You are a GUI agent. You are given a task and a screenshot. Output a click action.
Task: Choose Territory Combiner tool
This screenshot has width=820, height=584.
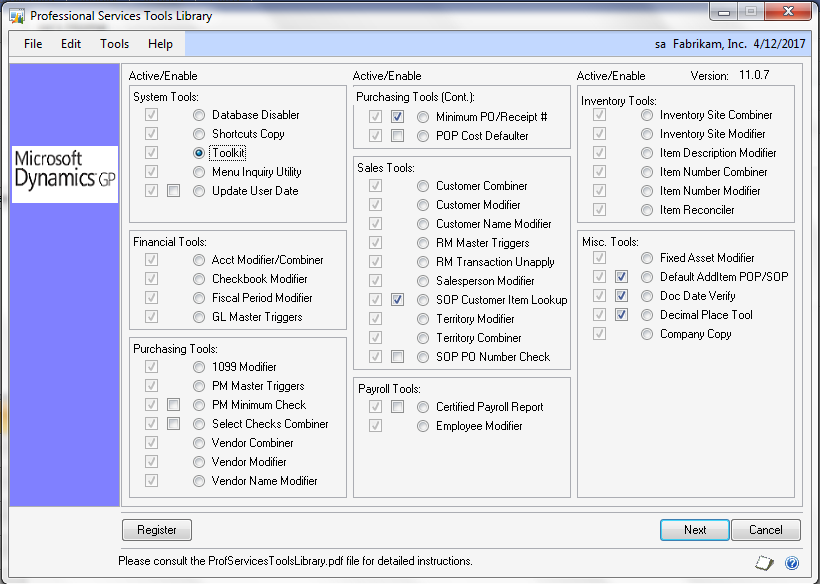[423, 338]
